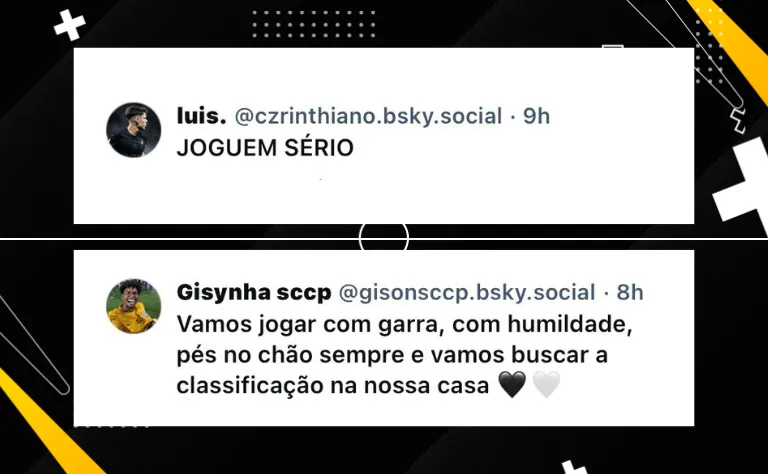Click the text classificação na nossa casa
The image size is (768, 474).
click(333, 385)
